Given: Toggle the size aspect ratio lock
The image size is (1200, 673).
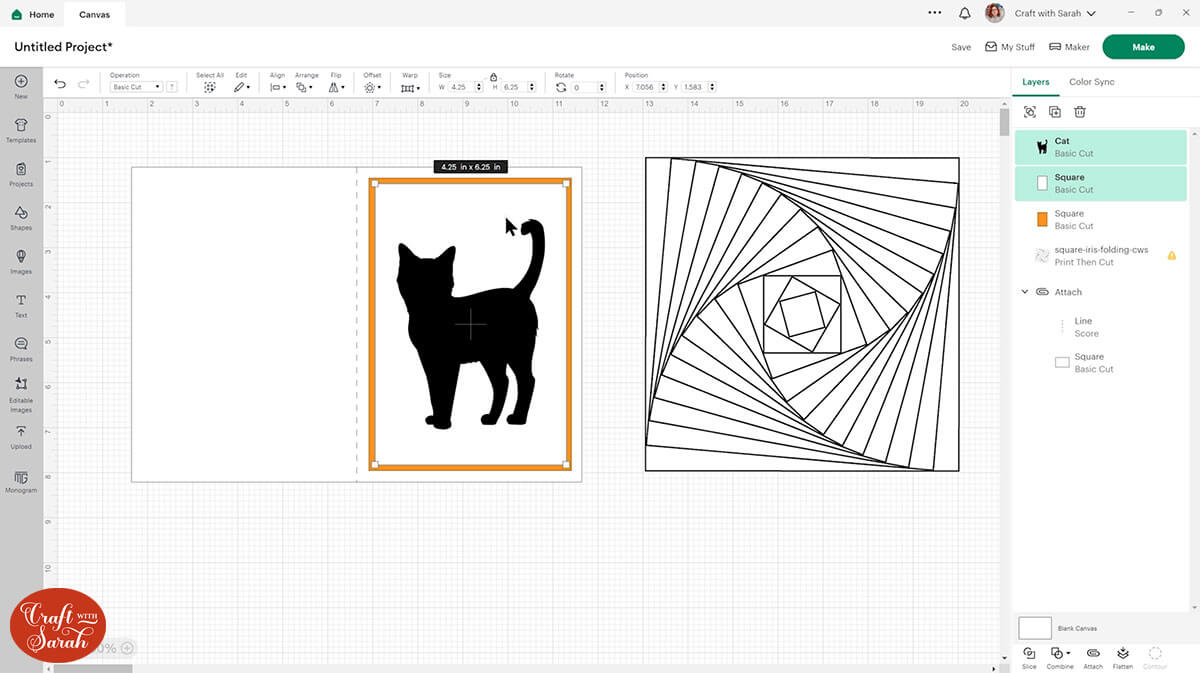Looking at the screenshot, I should pos(493,76).
